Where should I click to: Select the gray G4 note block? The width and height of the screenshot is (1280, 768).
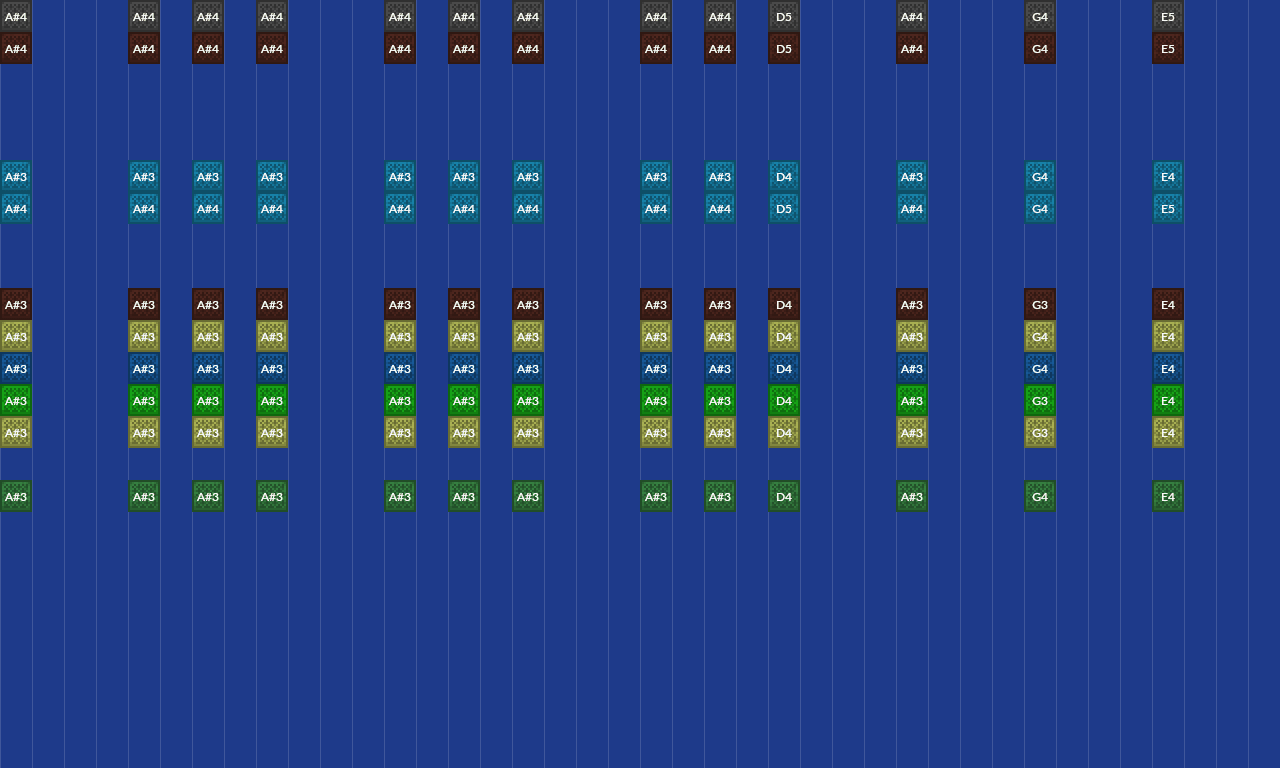point(1040,16)
